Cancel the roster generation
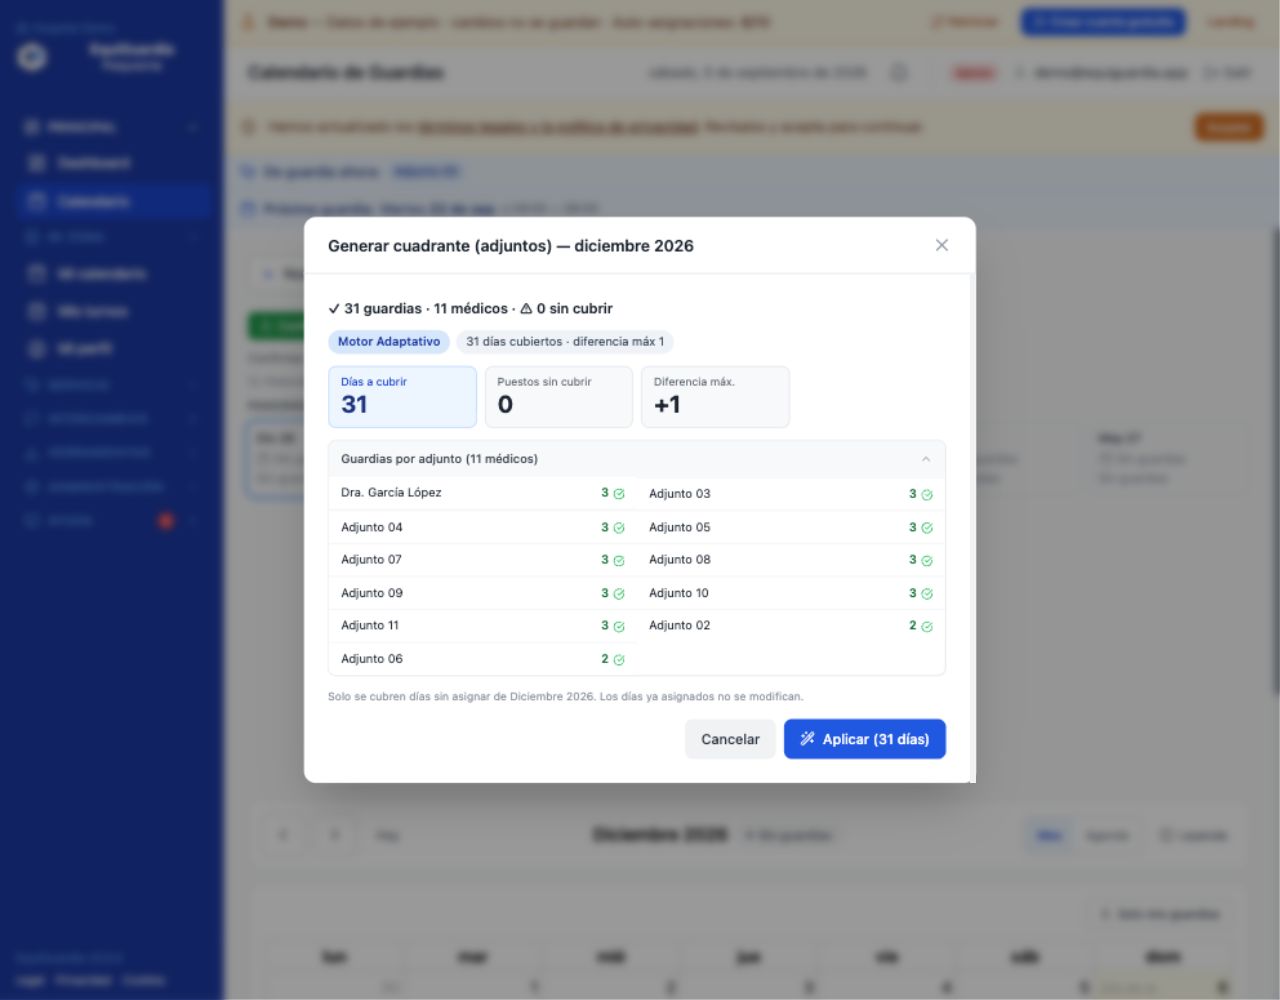1280x1000 pixels. [730, 739]
